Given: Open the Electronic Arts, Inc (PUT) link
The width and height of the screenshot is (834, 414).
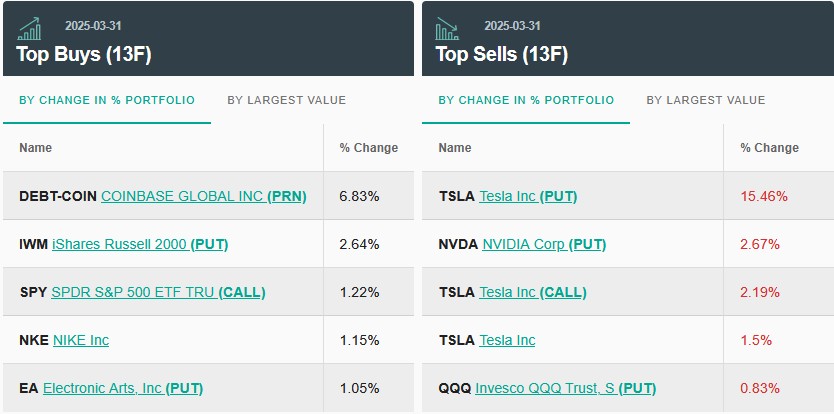Looking at the screenshot, I should [123, 388].
